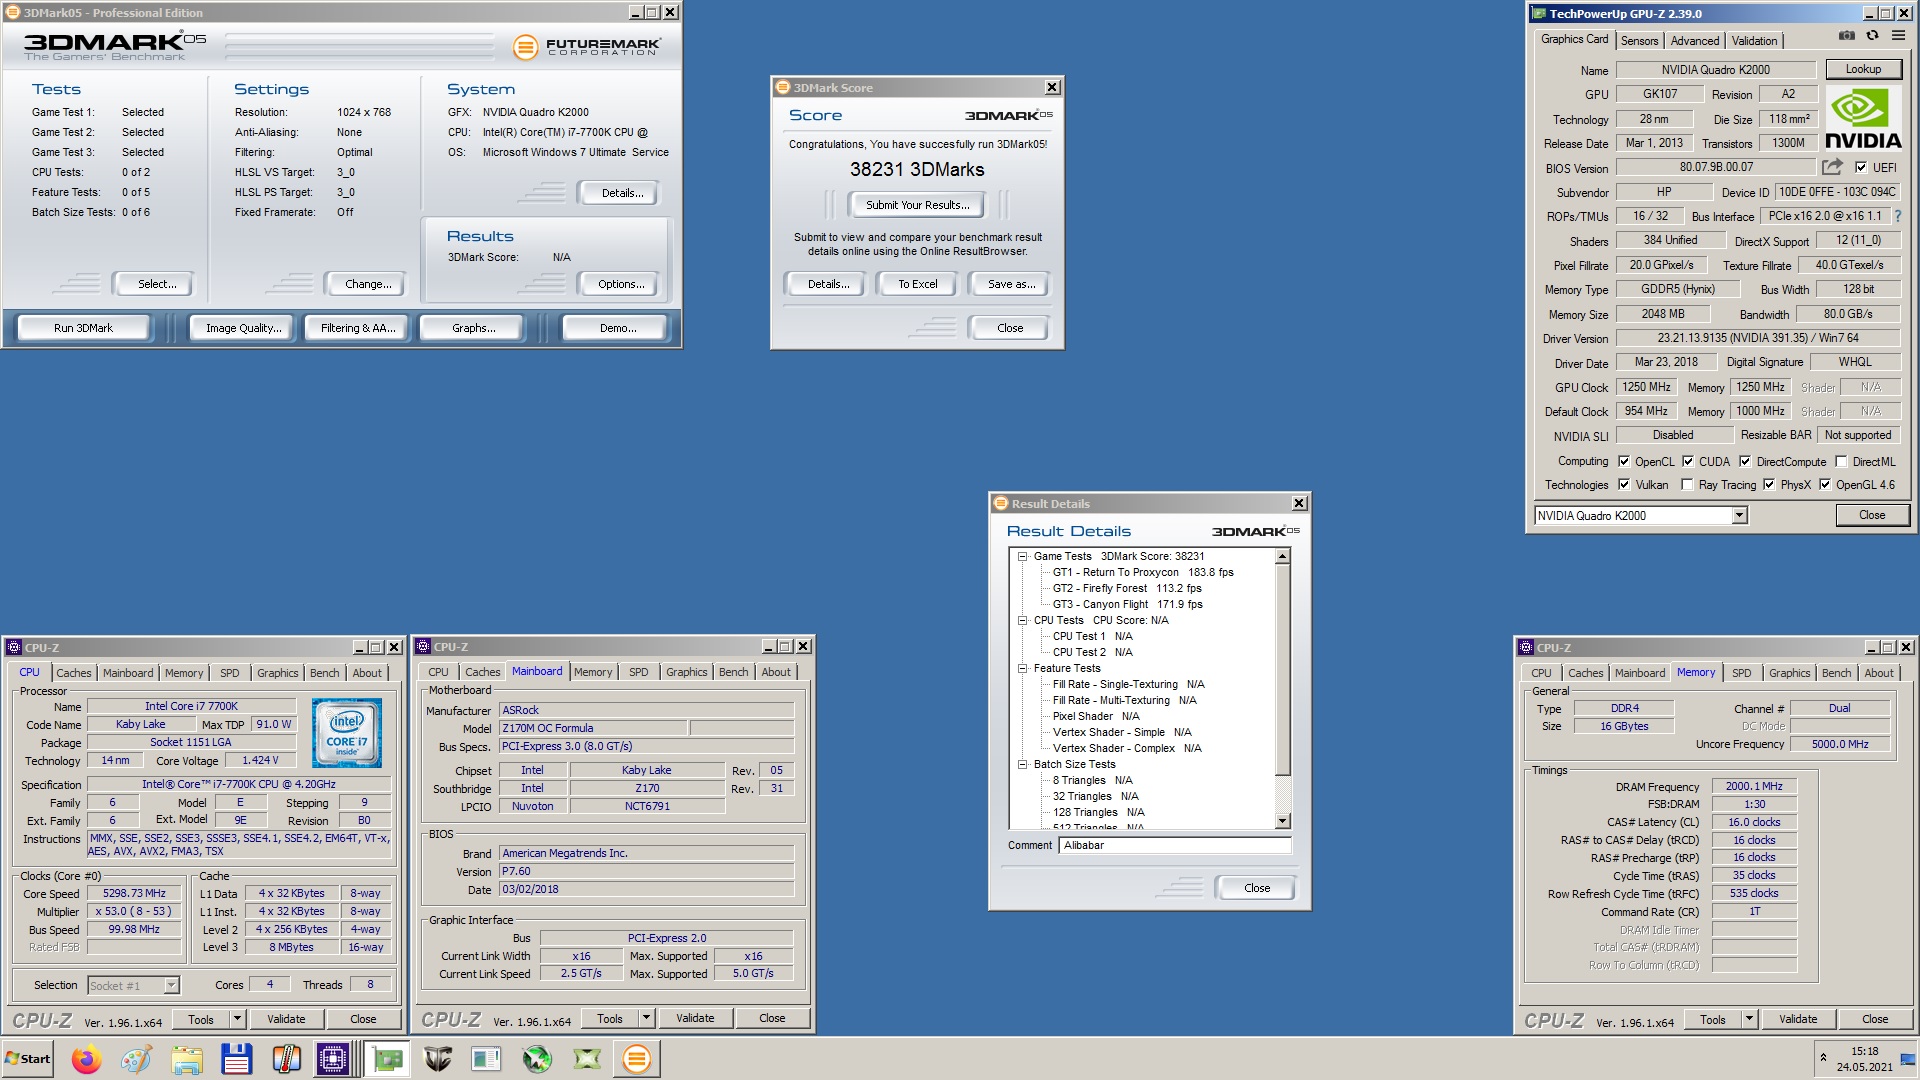Toggle the DirectCompute checkbox

click(1745, 462)
